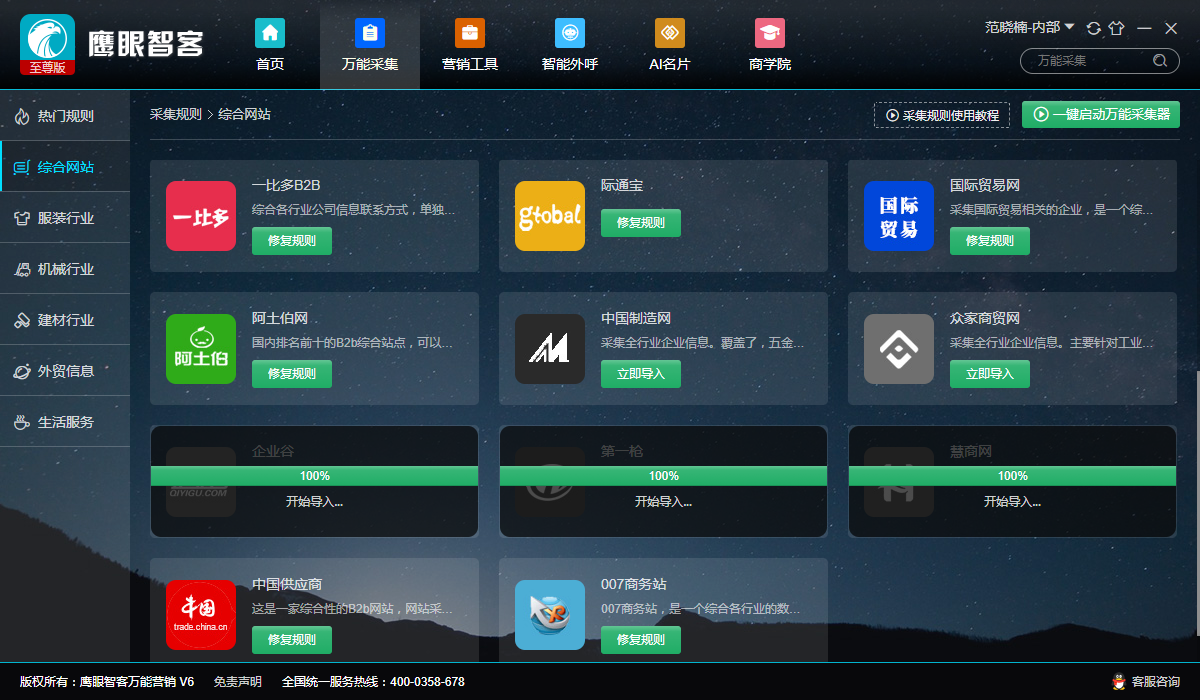This screenshot has width=1200, height=700.
Task: Click 采集规则 in the breadcrumb
Action: pyautogui.click(x=176, y=115)
